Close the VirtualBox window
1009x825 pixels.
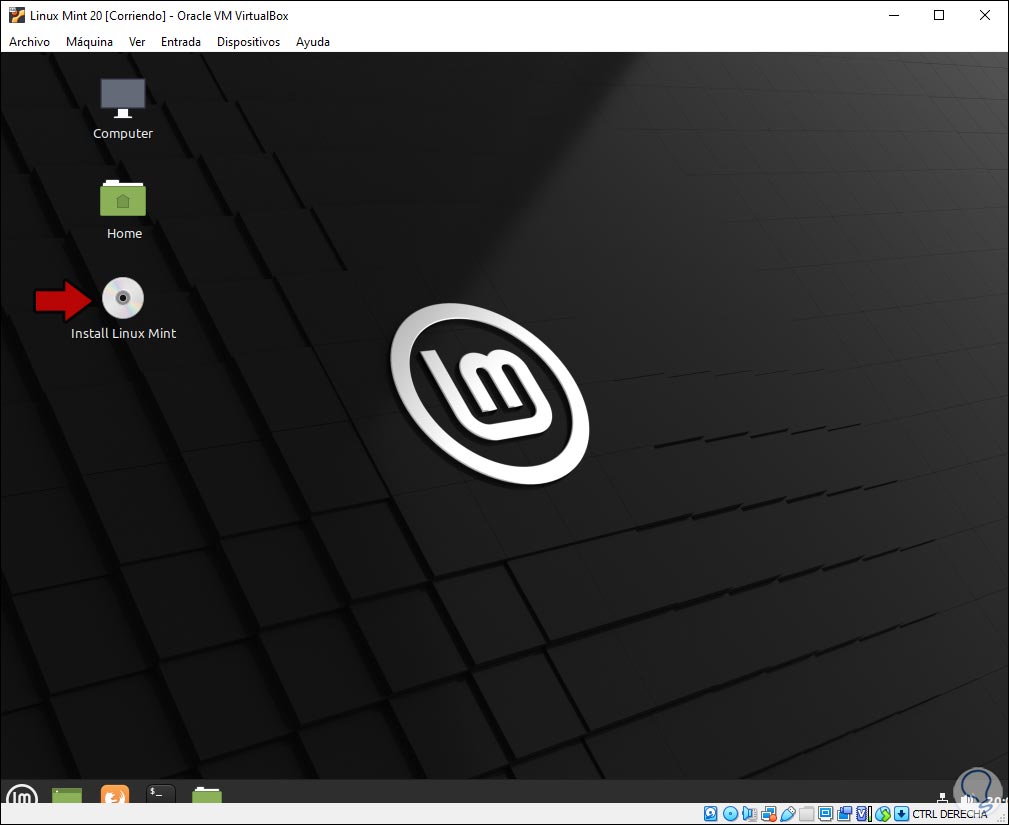(x=985, y=15)
